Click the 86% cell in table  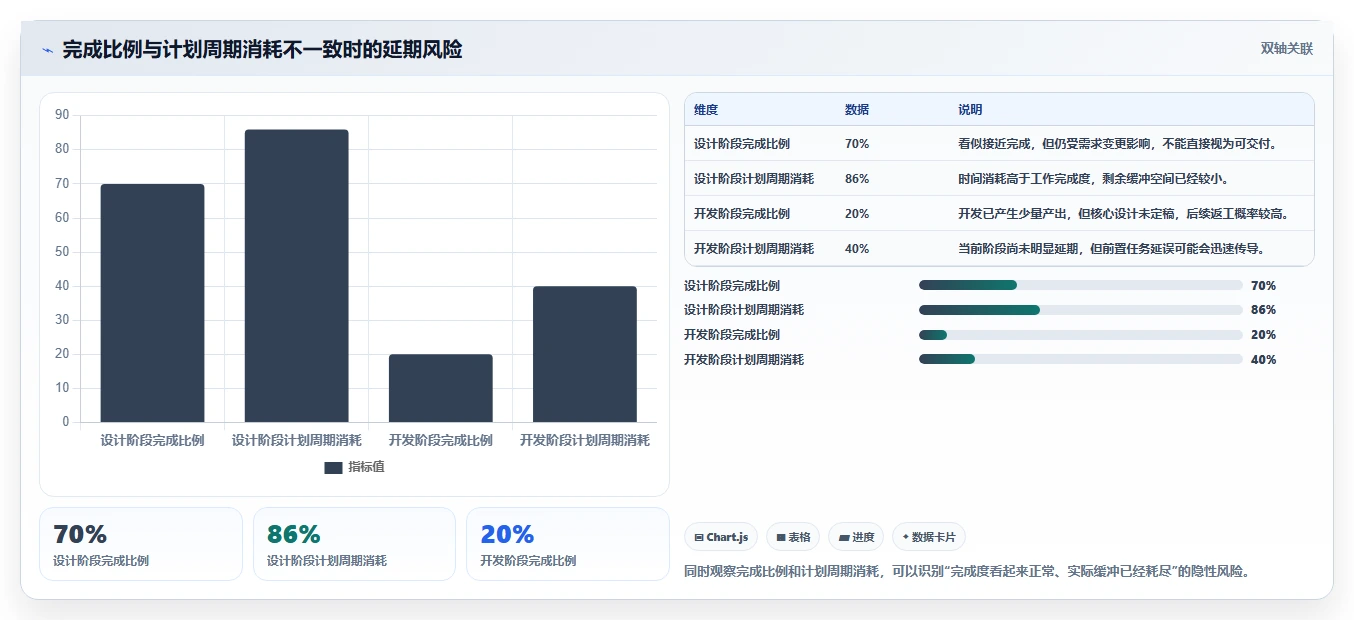coord(857,179)
